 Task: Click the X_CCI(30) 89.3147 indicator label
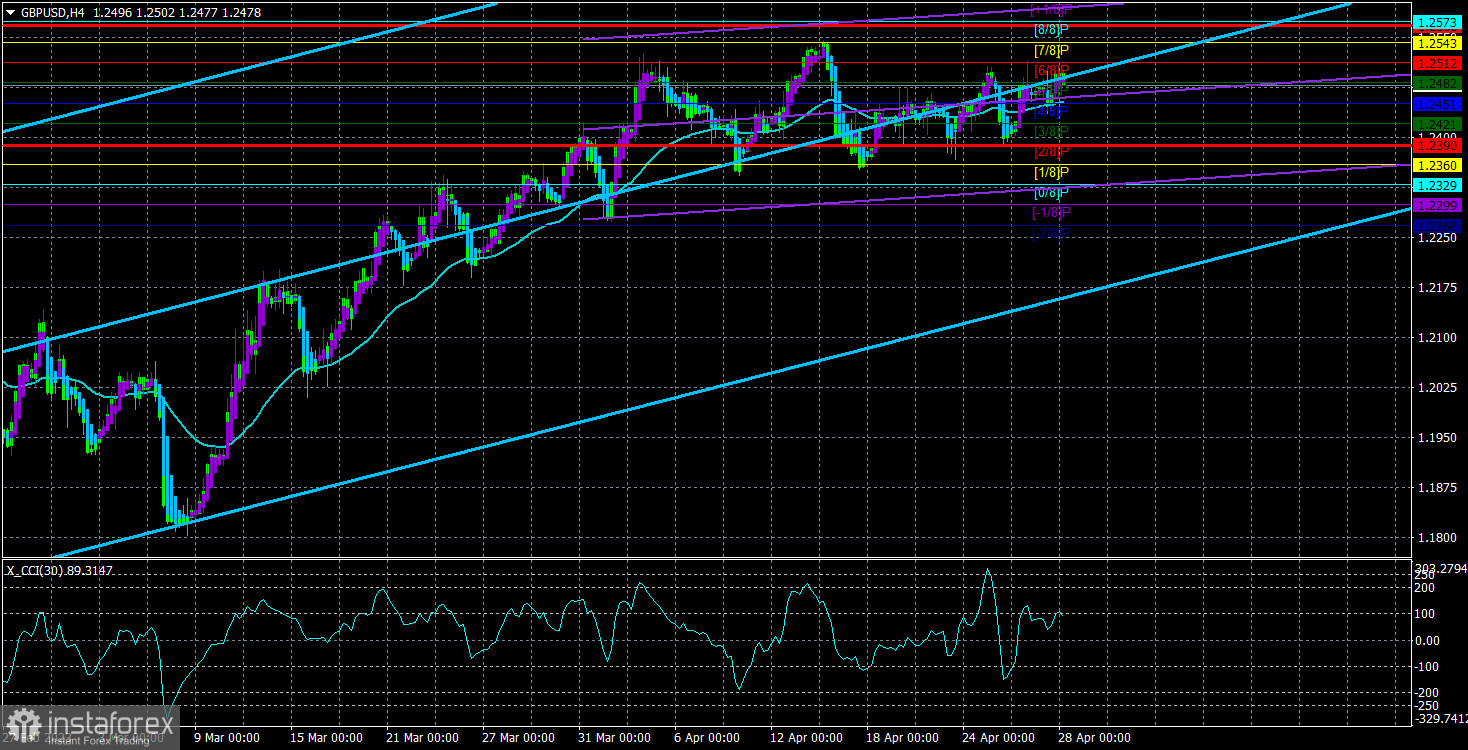click(x=62, y=570)
